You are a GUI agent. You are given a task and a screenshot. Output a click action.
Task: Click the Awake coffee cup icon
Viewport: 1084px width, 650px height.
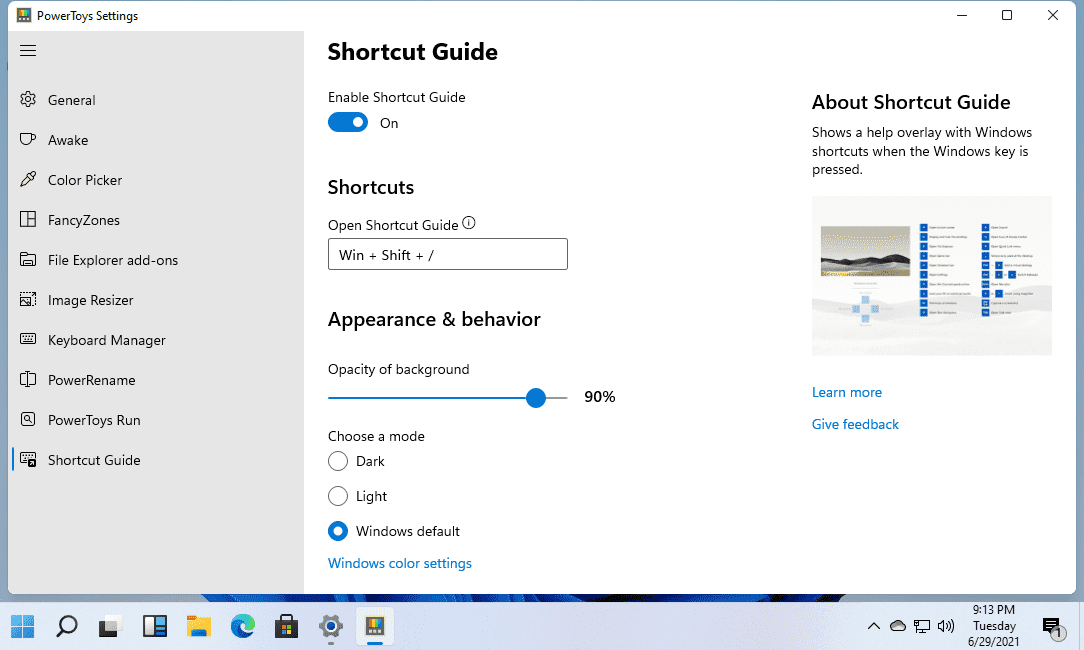(x=28, y=140)
